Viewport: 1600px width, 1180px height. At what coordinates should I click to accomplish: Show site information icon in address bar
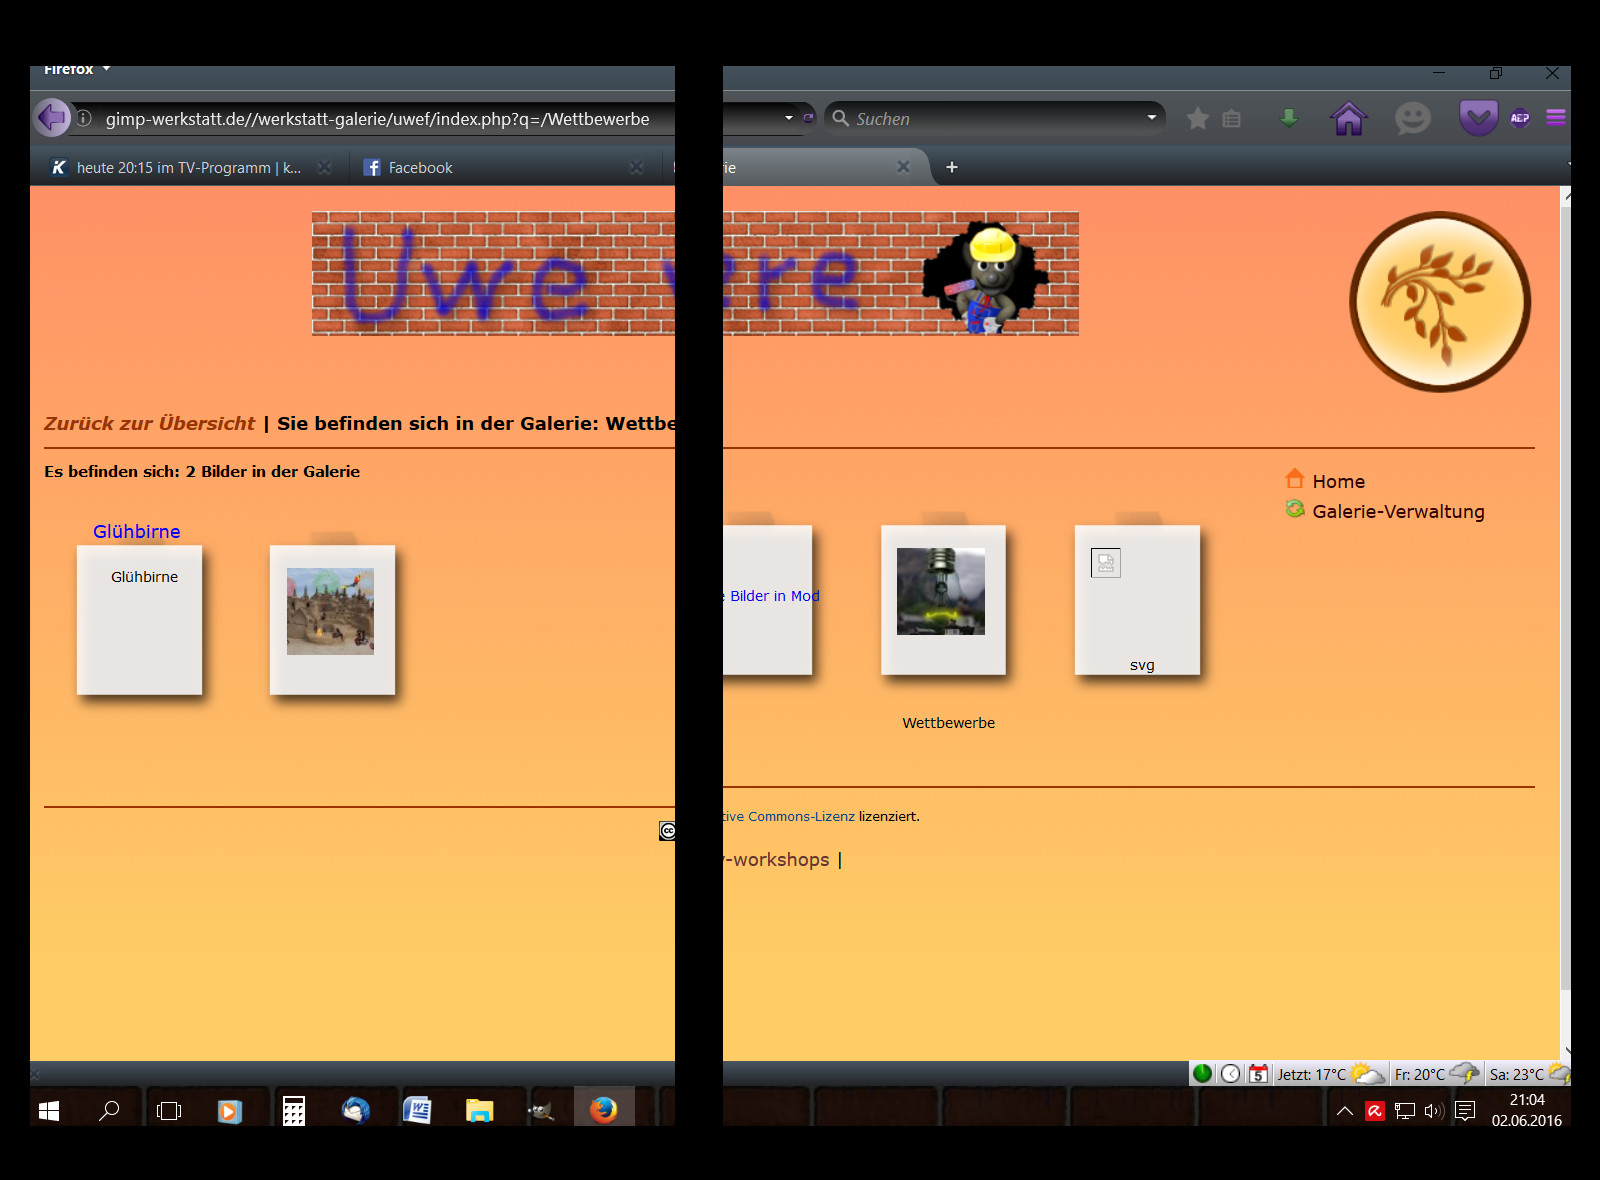pyautogui.click(x=85, y=118)
